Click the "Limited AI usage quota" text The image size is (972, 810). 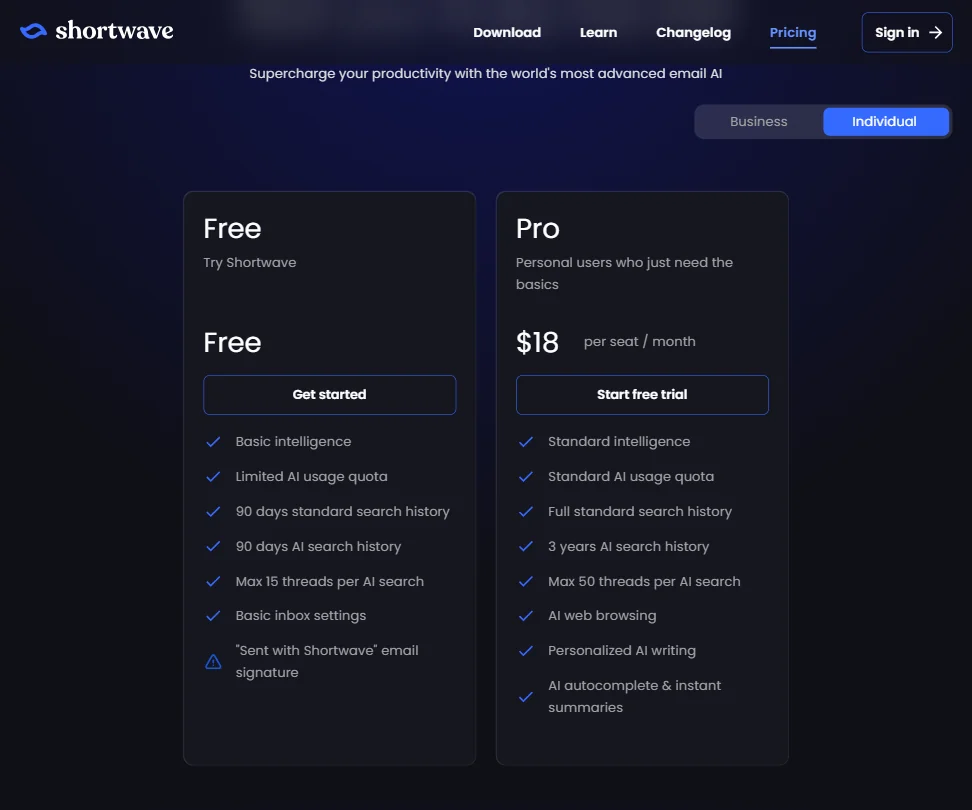[x=311, y=477]
